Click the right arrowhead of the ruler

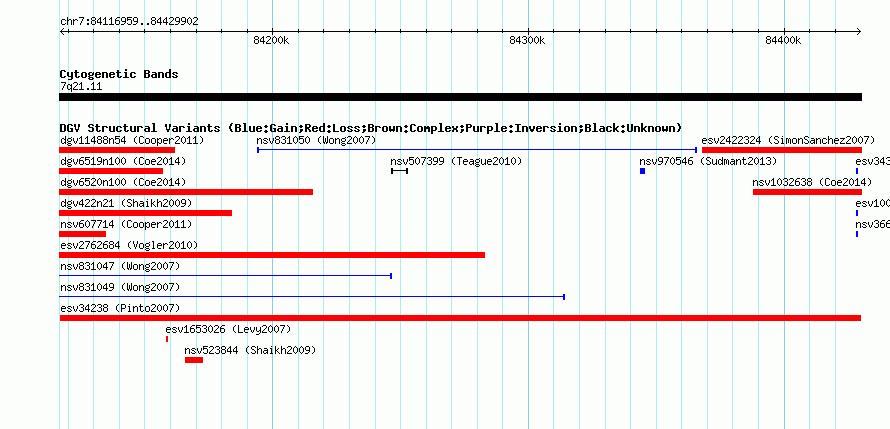(x=859, y=31)
